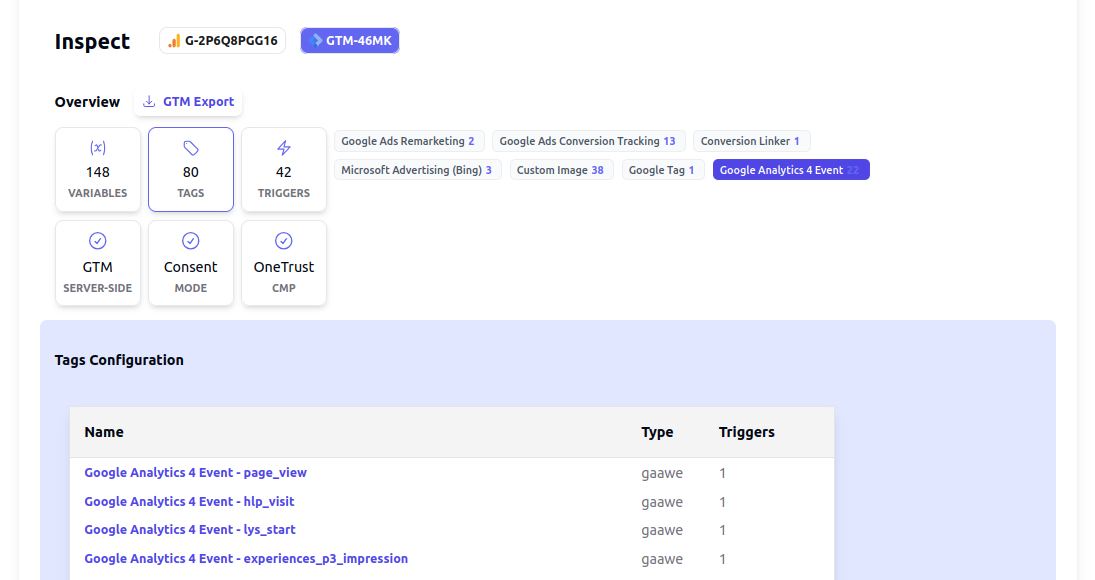Image resolution: width=1095 pixels, height=580 pixels.
Task: Open the 80 Tags card
Action: coord(191,170)
